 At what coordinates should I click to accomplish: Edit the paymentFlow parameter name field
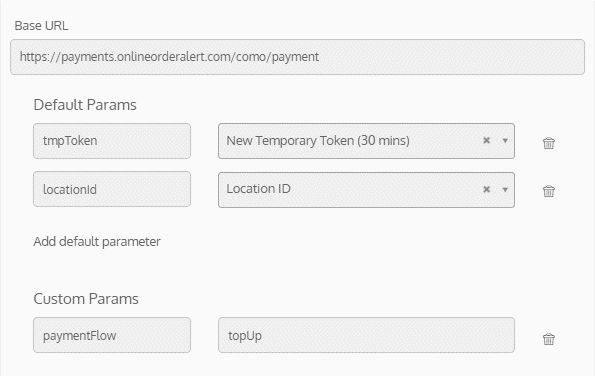click(112, 335)
